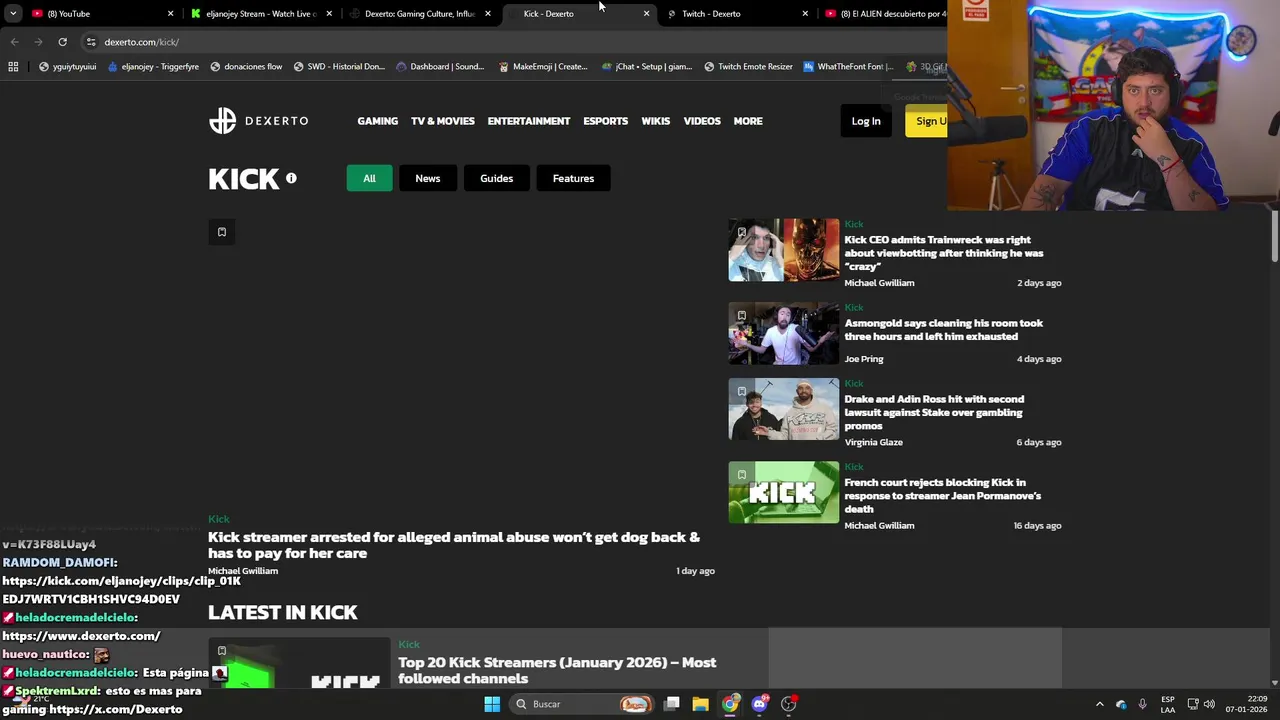Image resolution: width=1280 pixels, height=720 pixels.
Task: Open the Windows Start menu
Action: coord(492,704)
